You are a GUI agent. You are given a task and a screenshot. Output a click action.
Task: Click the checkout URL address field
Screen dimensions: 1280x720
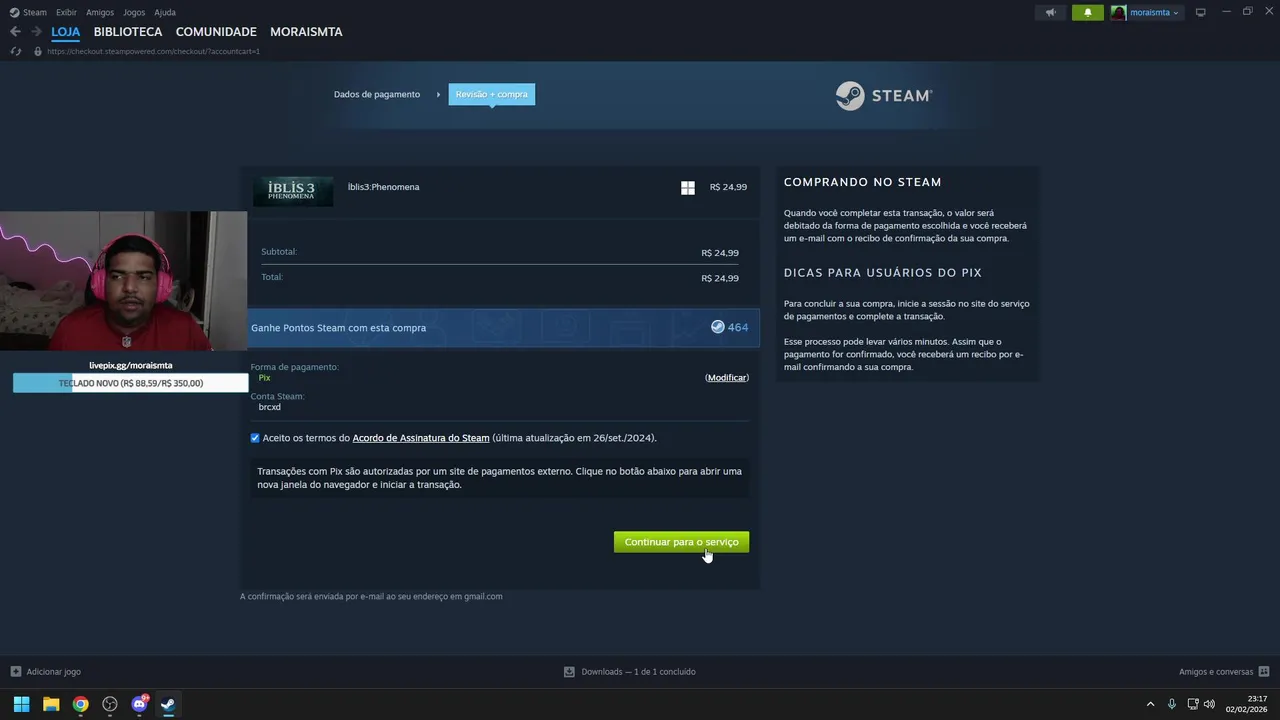(153, 51)
